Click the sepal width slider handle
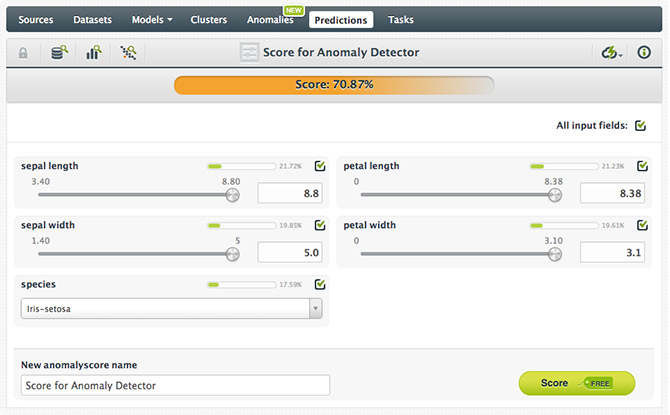Viewport: 670px width, 415px height. [x=232, y=254]
